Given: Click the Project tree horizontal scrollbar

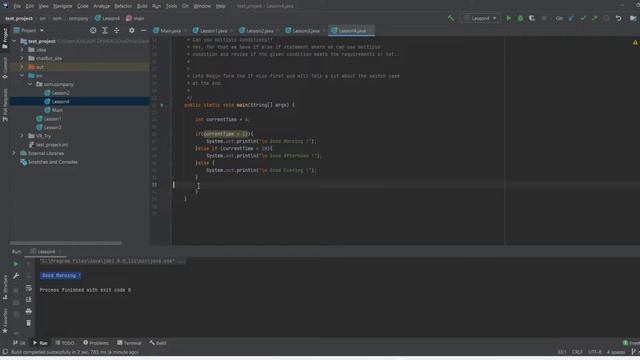Looking at the screenshot, I should pyautogui.click(x=66, y=243).
